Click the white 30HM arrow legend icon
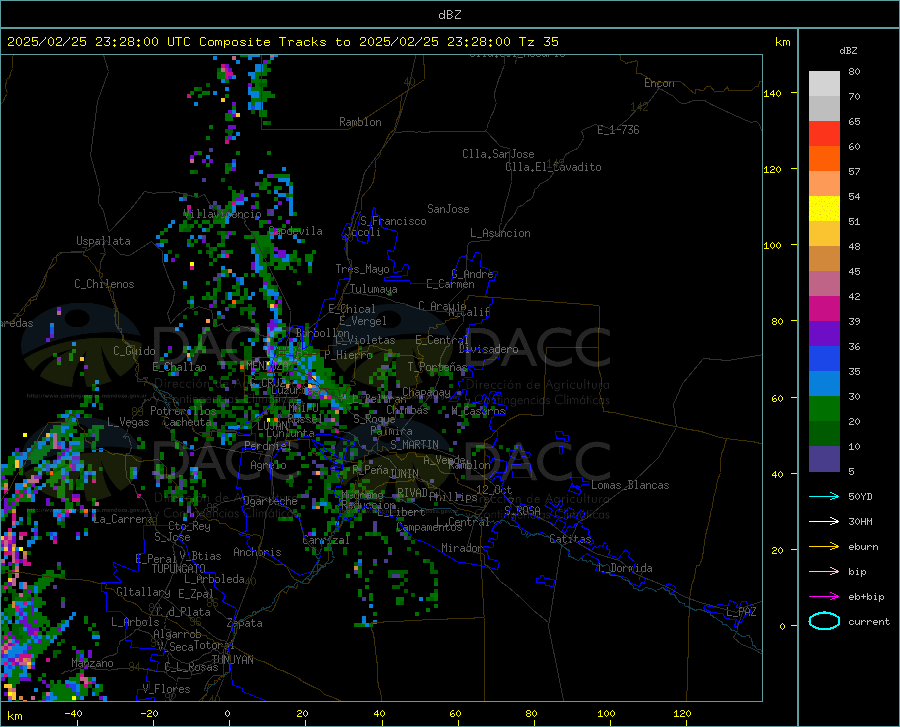900x727 pixels. (824, 522)
